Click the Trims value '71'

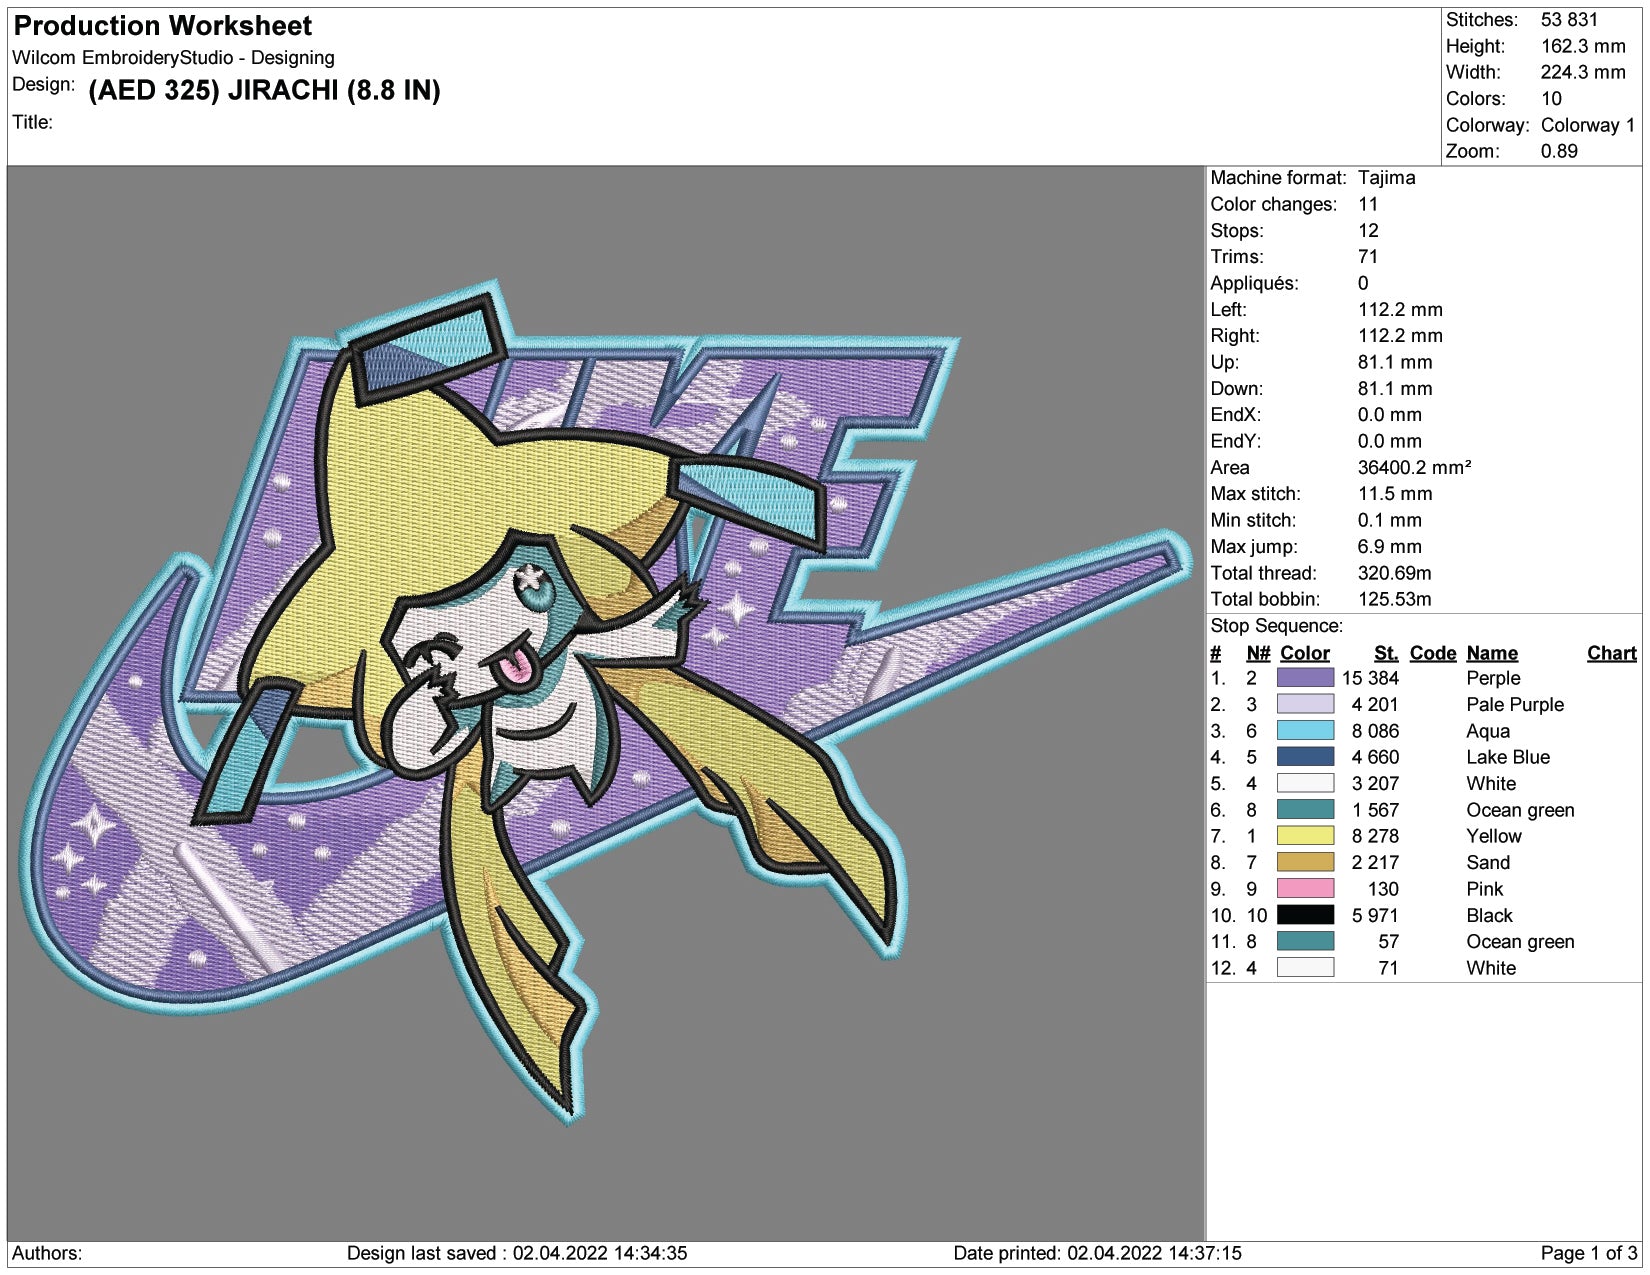pyautogui.click(x=1368, y=257)
